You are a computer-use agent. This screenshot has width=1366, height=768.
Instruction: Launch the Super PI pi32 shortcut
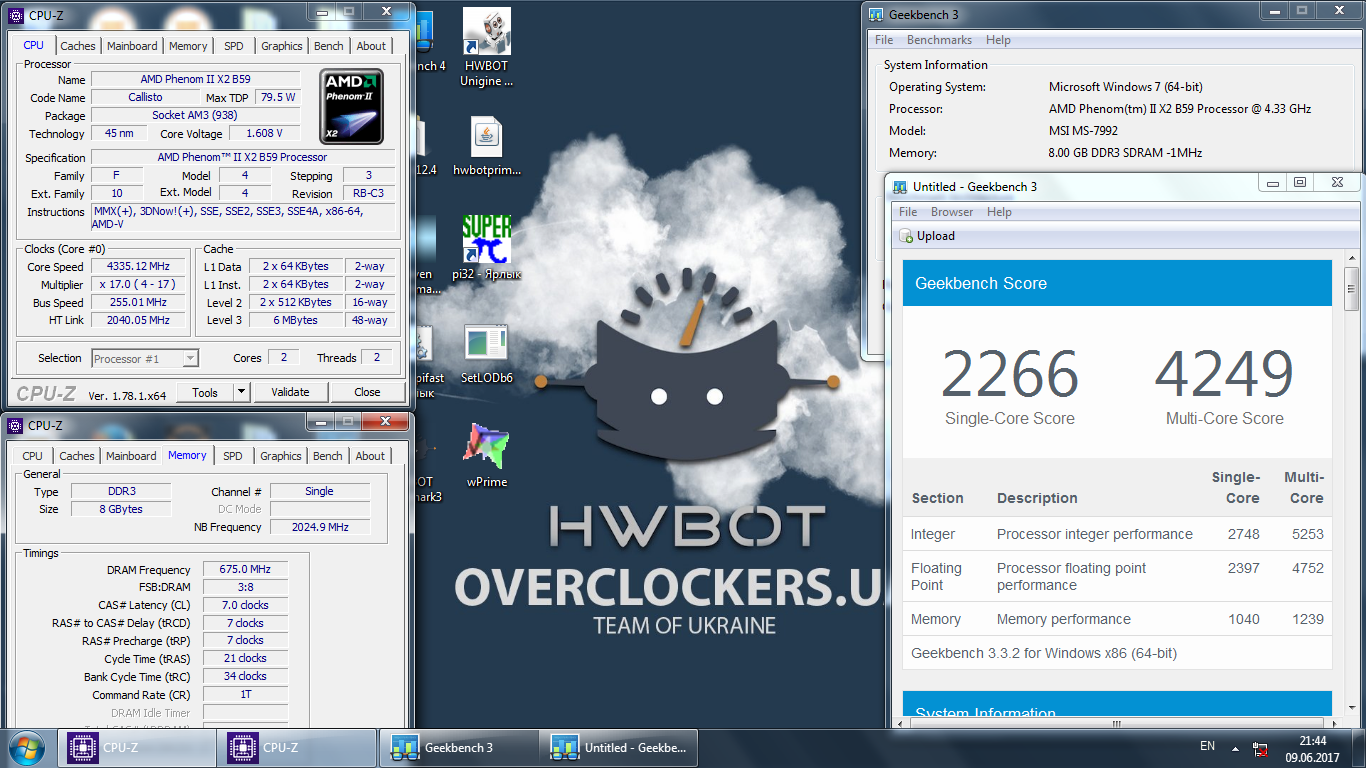click(x=487, y=248)
